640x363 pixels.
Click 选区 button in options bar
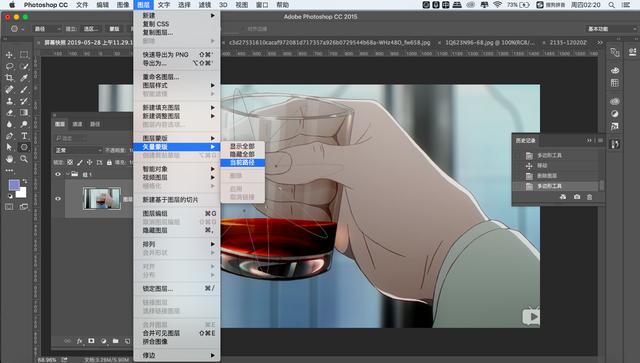91,29
